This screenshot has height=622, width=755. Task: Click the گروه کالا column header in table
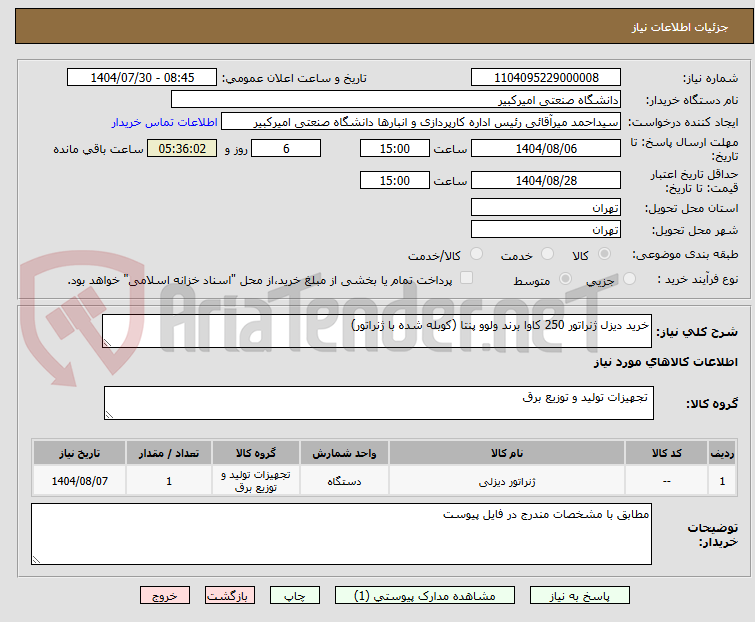click(256, 453)
